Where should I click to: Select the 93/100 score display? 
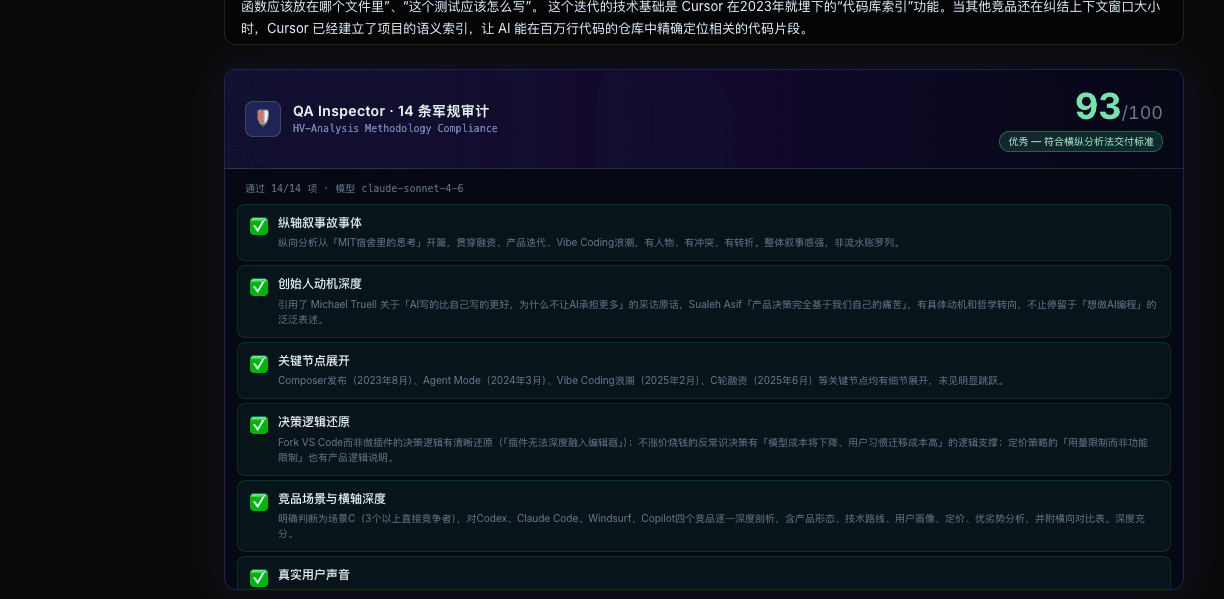click(x=1118, y=106)
